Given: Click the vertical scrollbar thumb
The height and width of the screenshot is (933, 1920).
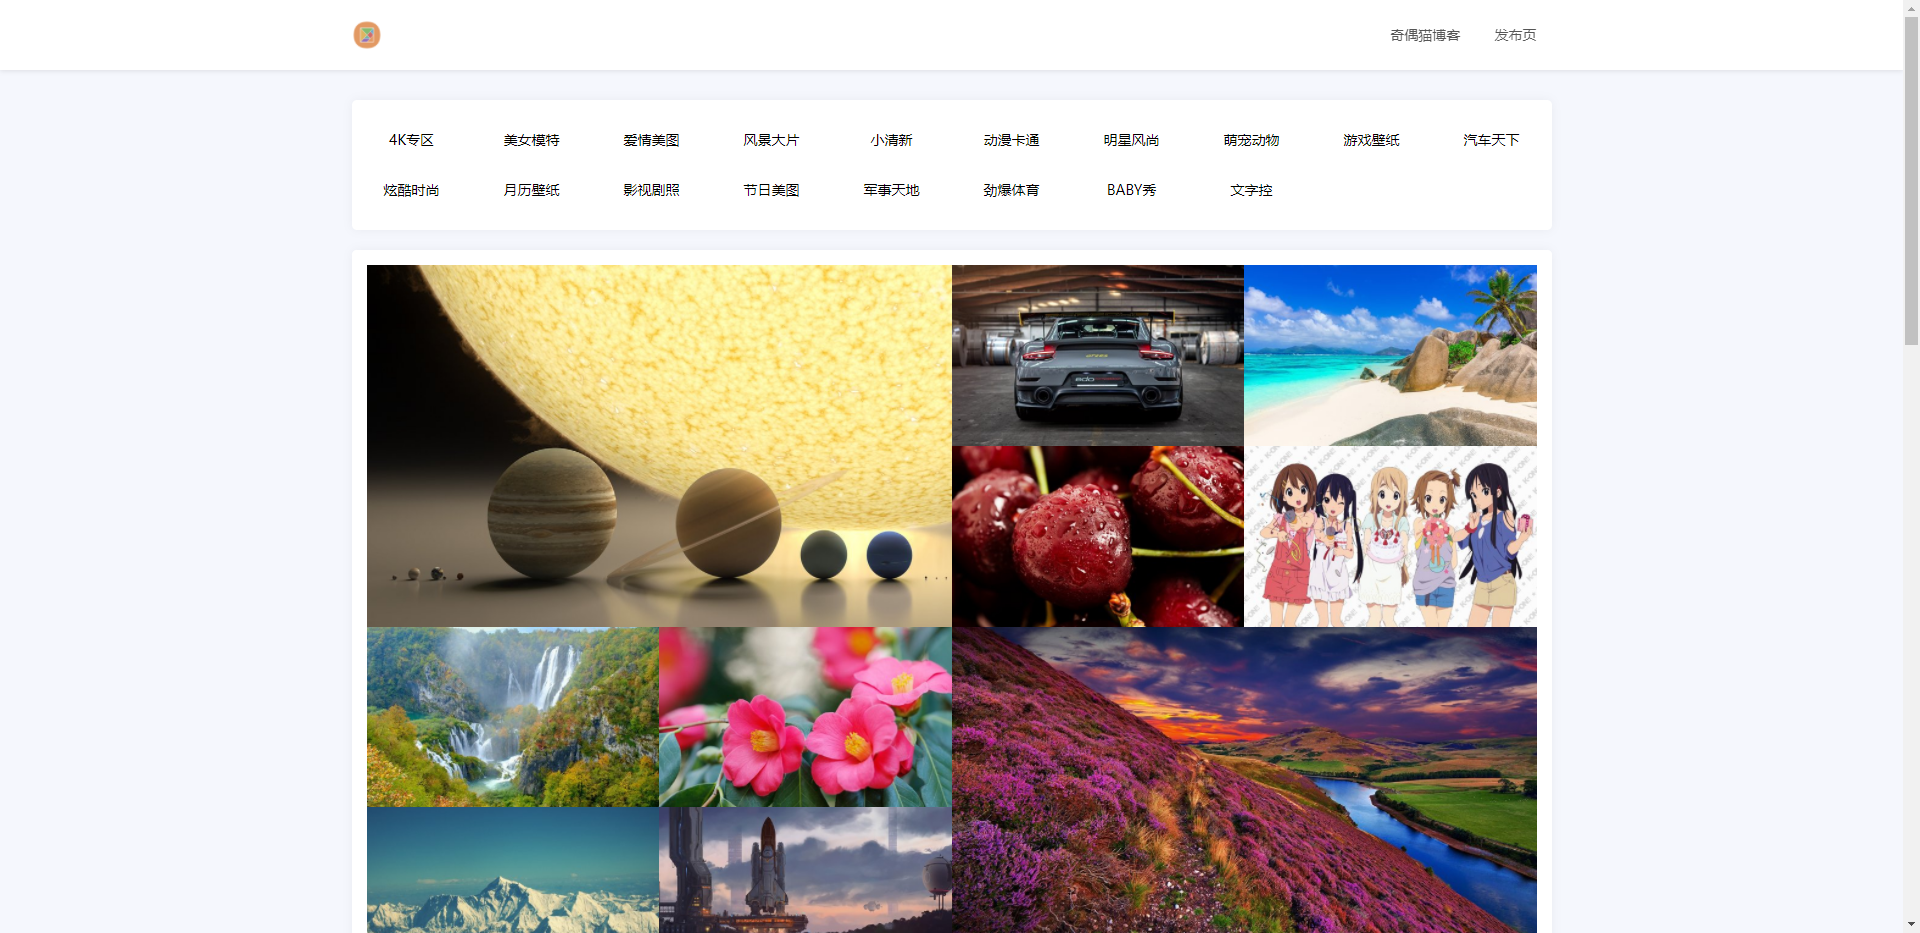Looking at the screenshot, I should [1911, 180].
